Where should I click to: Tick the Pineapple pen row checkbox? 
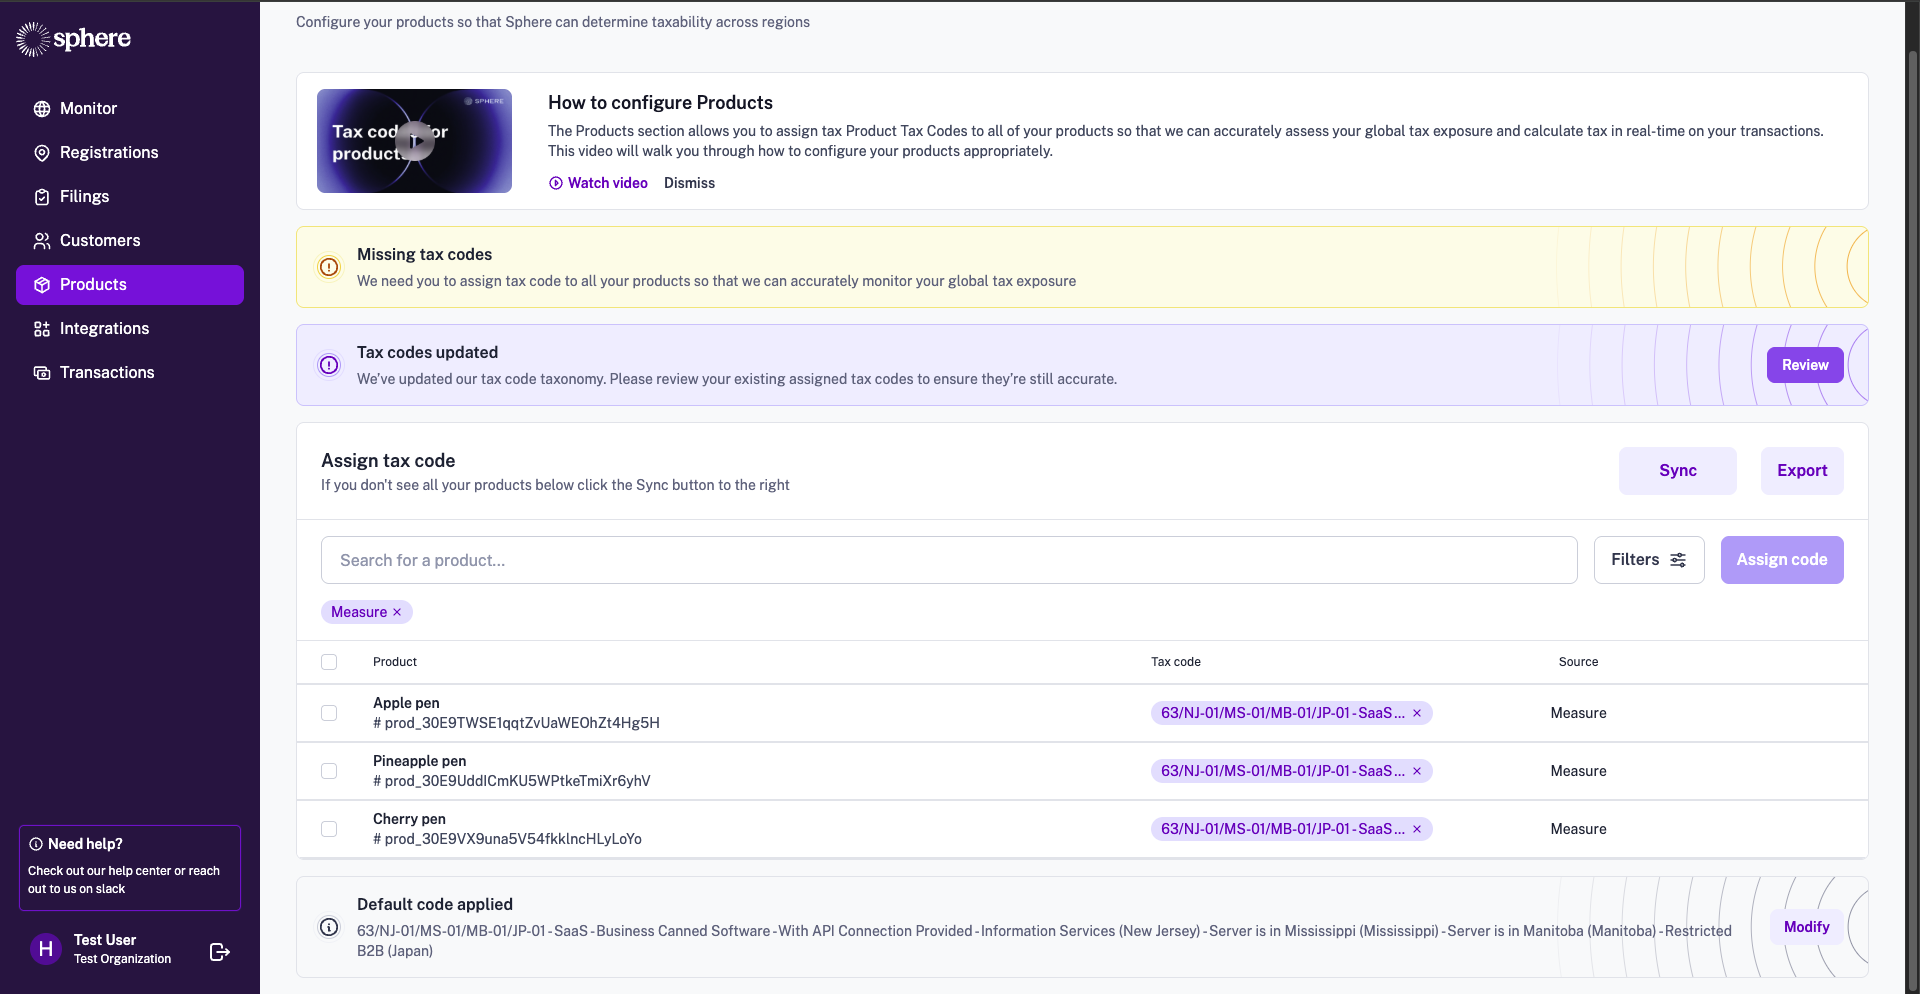(329, 771)
